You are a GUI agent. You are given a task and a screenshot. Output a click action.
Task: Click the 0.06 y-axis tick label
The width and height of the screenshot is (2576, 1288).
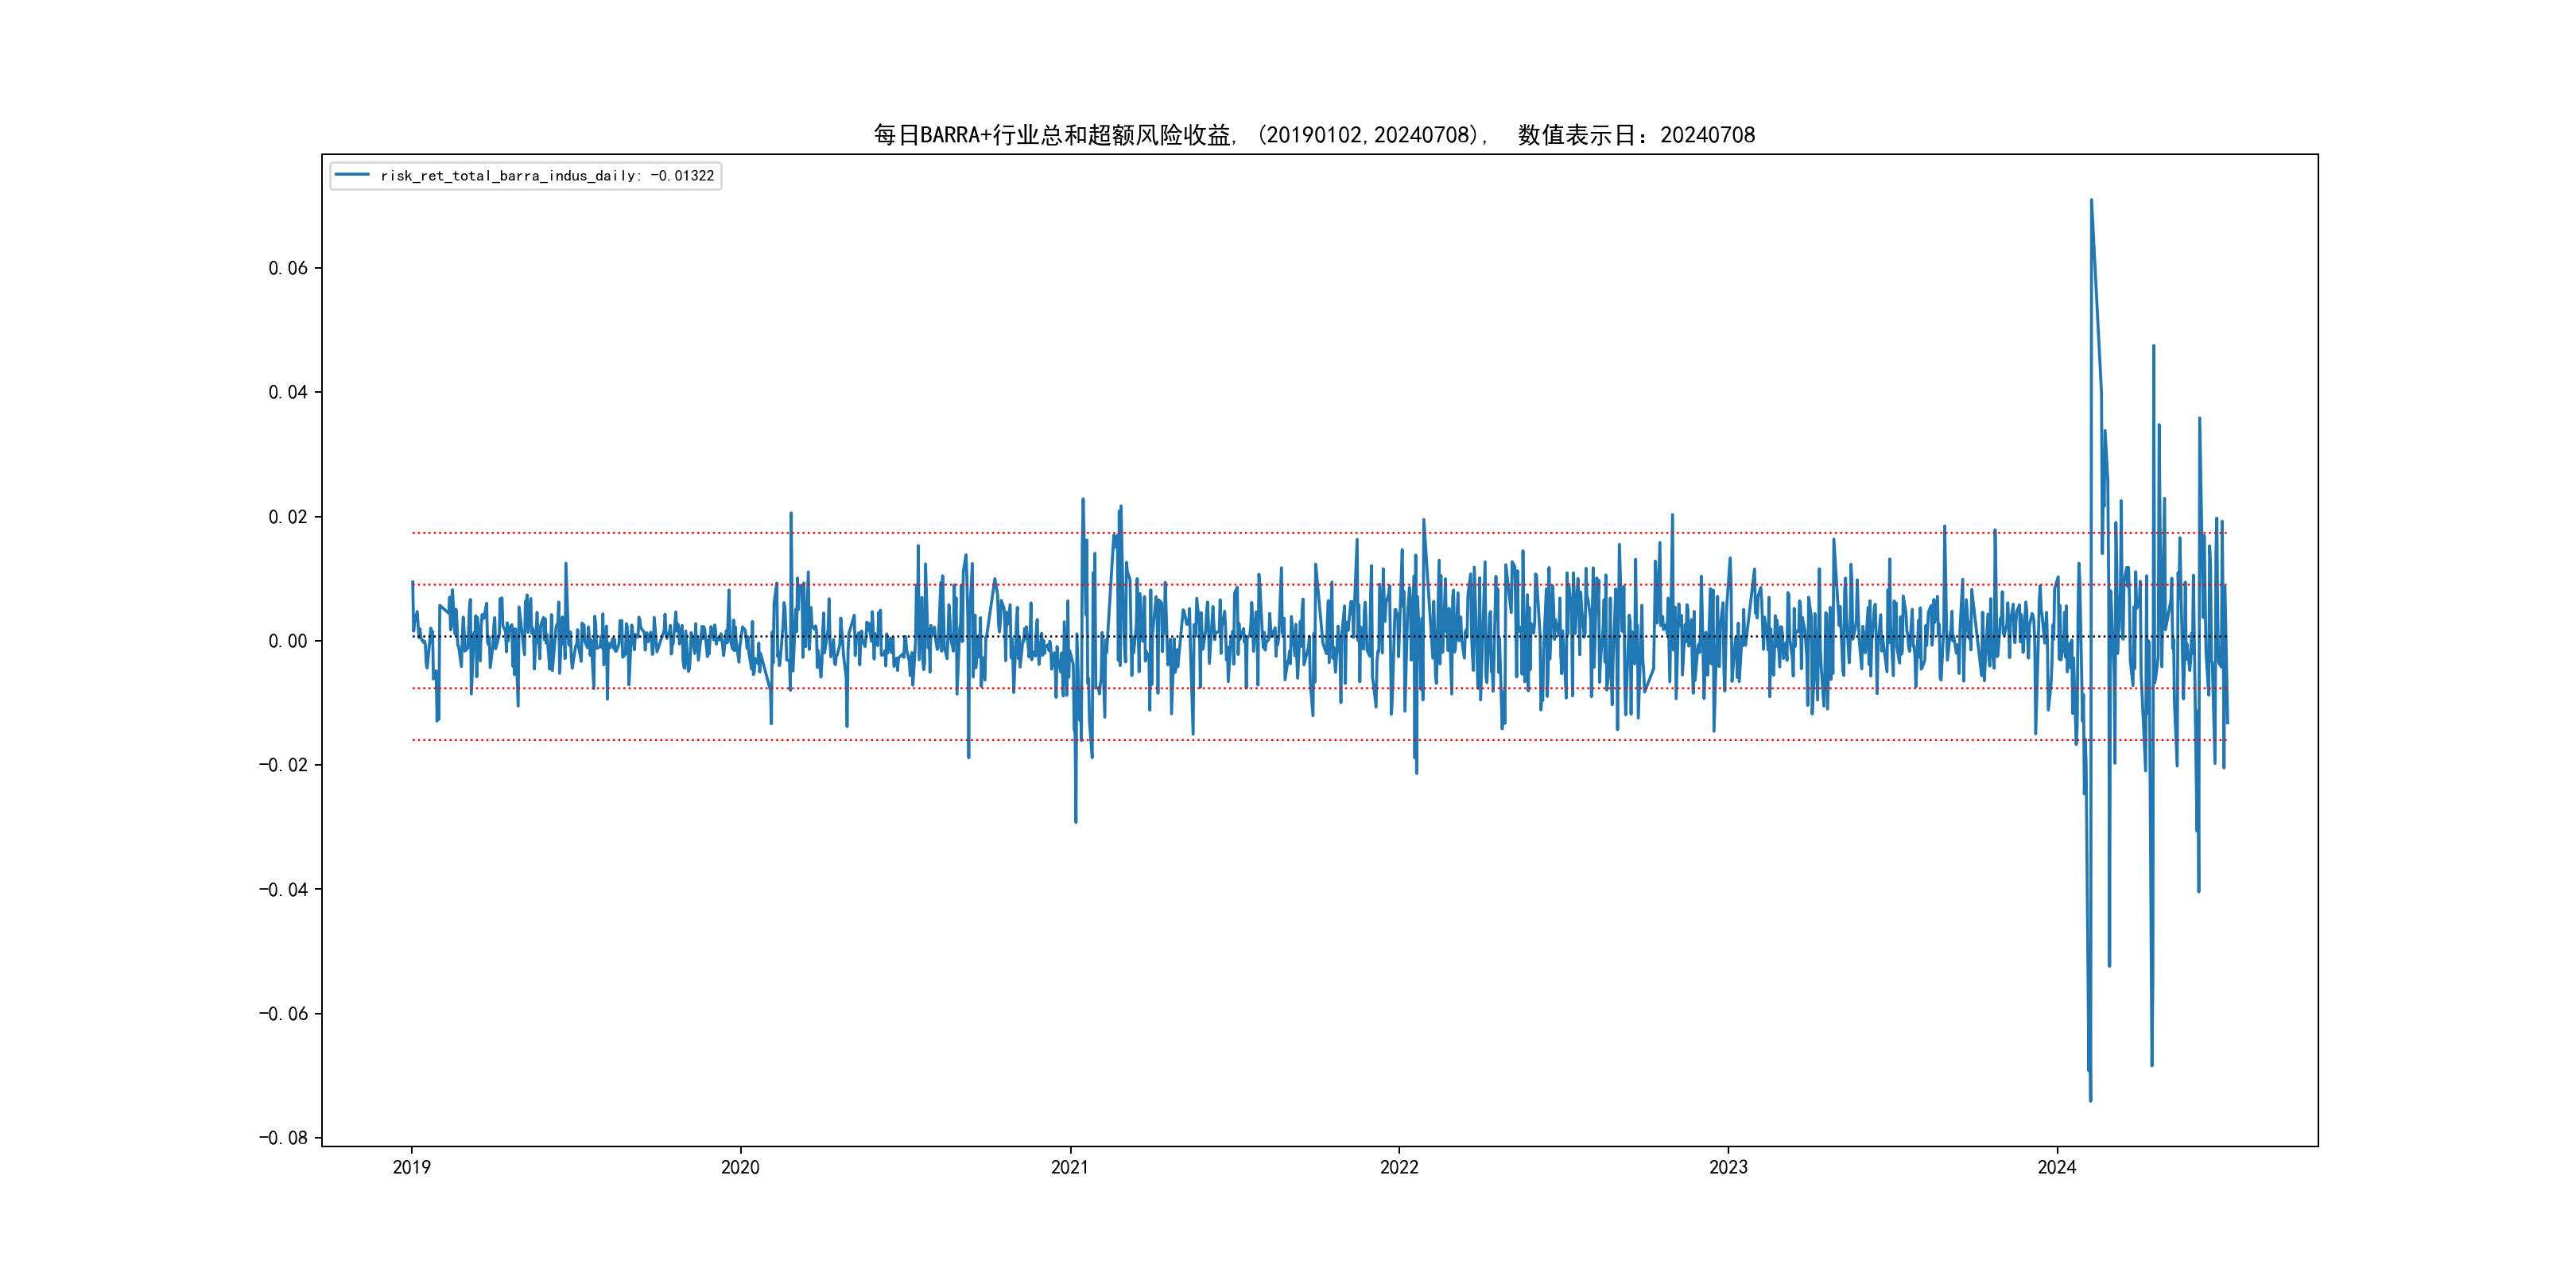tap(287, 268)
